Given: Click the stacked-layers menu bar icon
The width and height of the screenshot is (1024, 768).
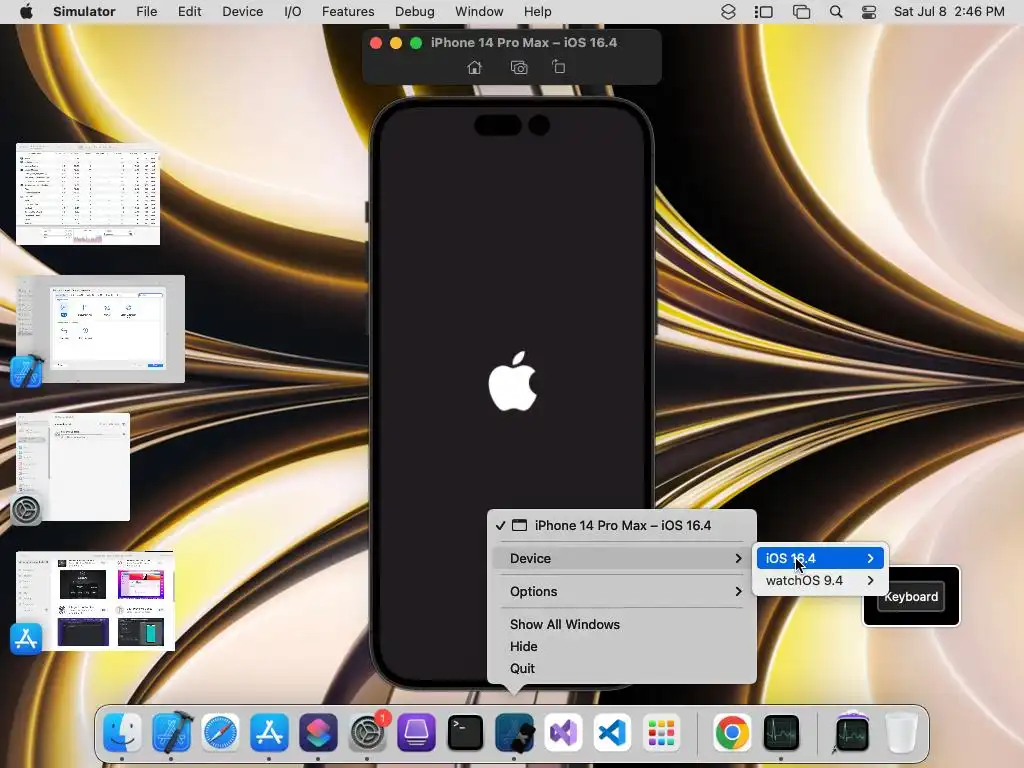Looking at the screenshot, I should point(728,12).
